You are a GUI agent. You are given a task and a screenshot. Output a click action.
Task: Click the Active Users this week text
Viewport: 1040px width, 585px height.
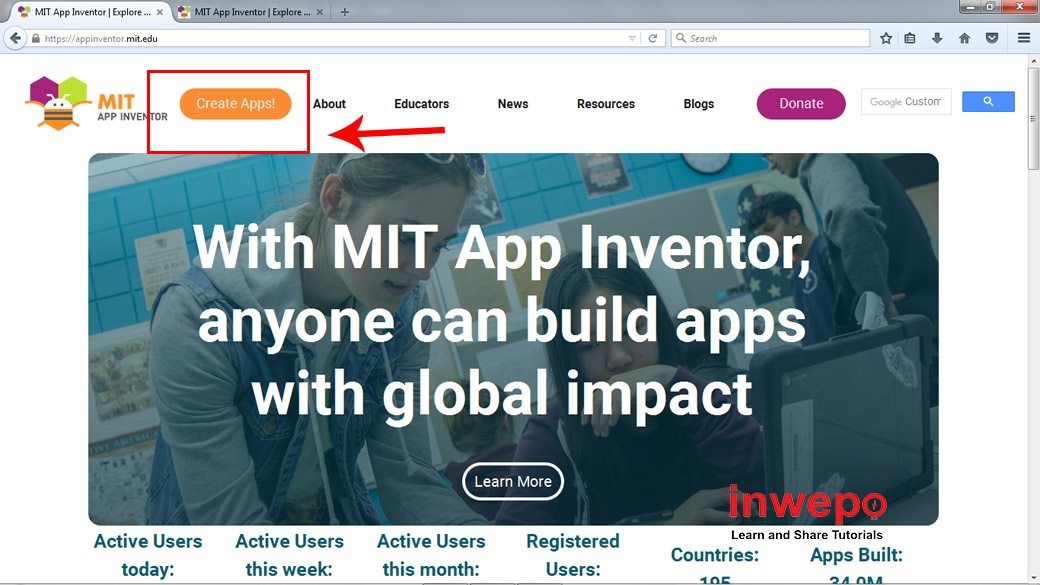pyautogui.click(x=289, y=555)
